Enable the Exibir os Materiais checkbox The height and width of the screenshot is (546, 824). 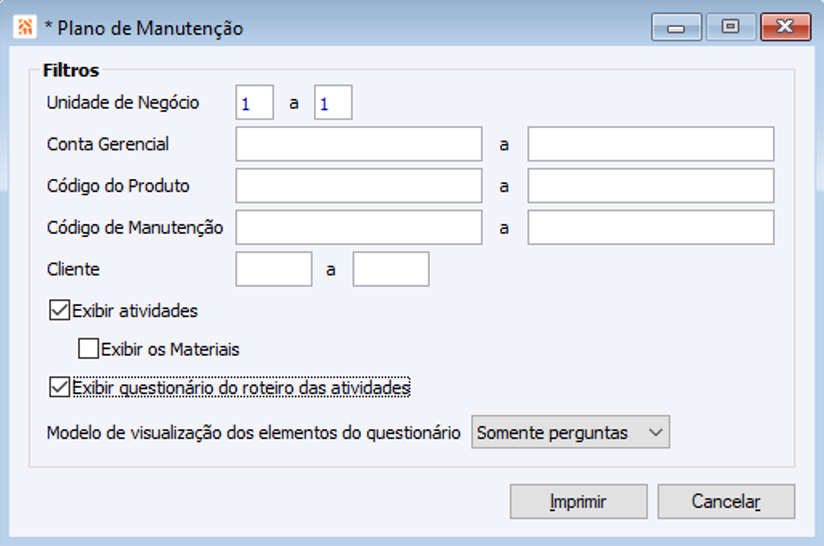click(89, 349)
